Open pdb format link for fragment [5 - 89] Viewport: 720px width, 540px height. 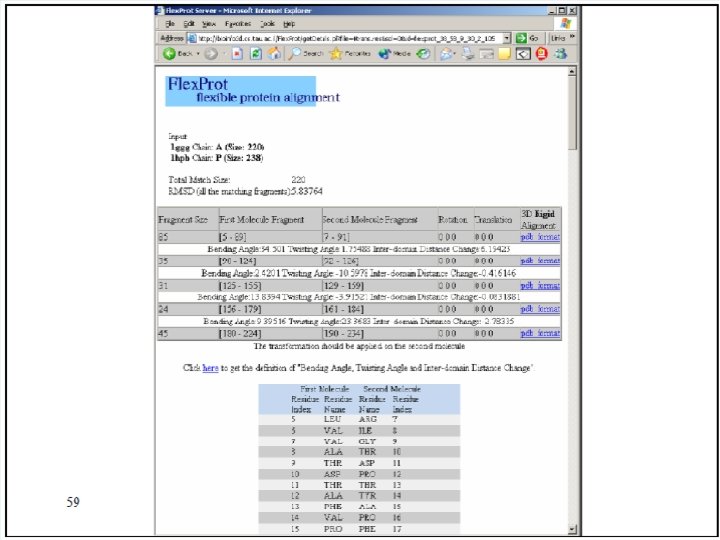point(540,237)
